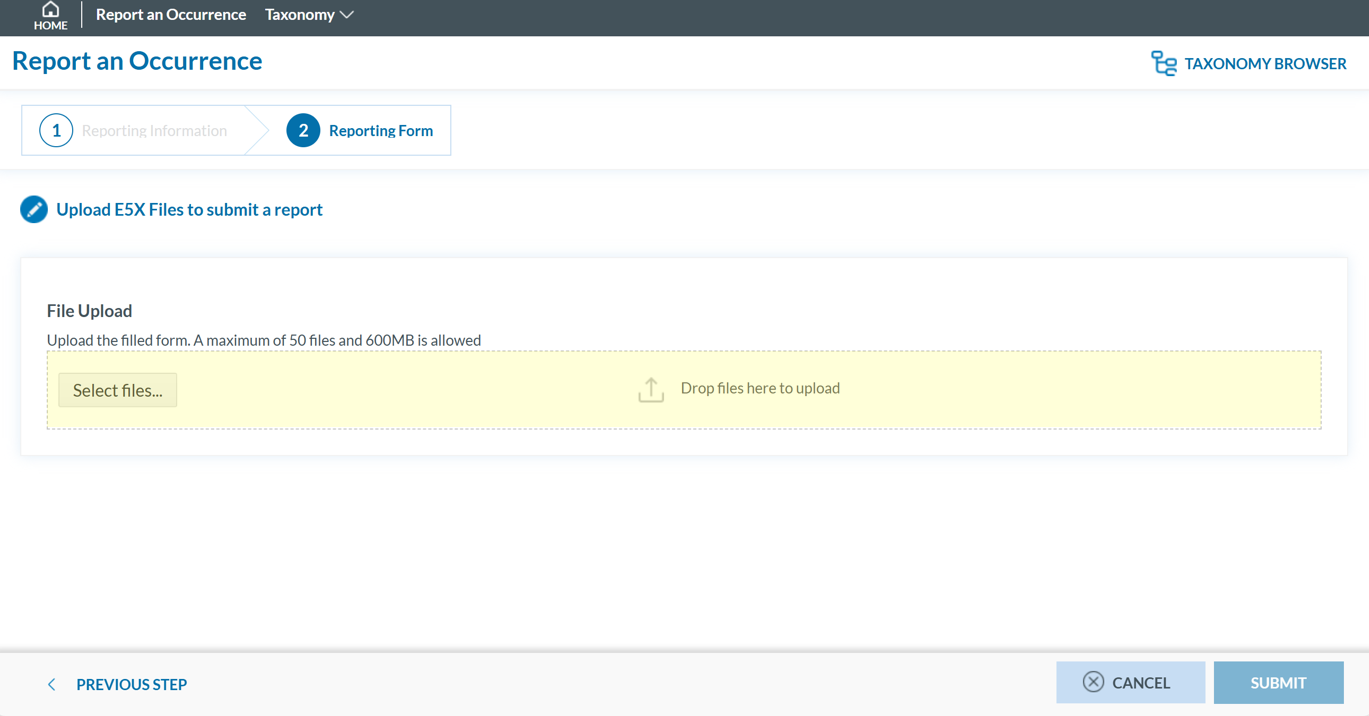Screen dimensions: 1369x716
Task: Expand the chevron next to Taxonomy
Action: [347, 15]
